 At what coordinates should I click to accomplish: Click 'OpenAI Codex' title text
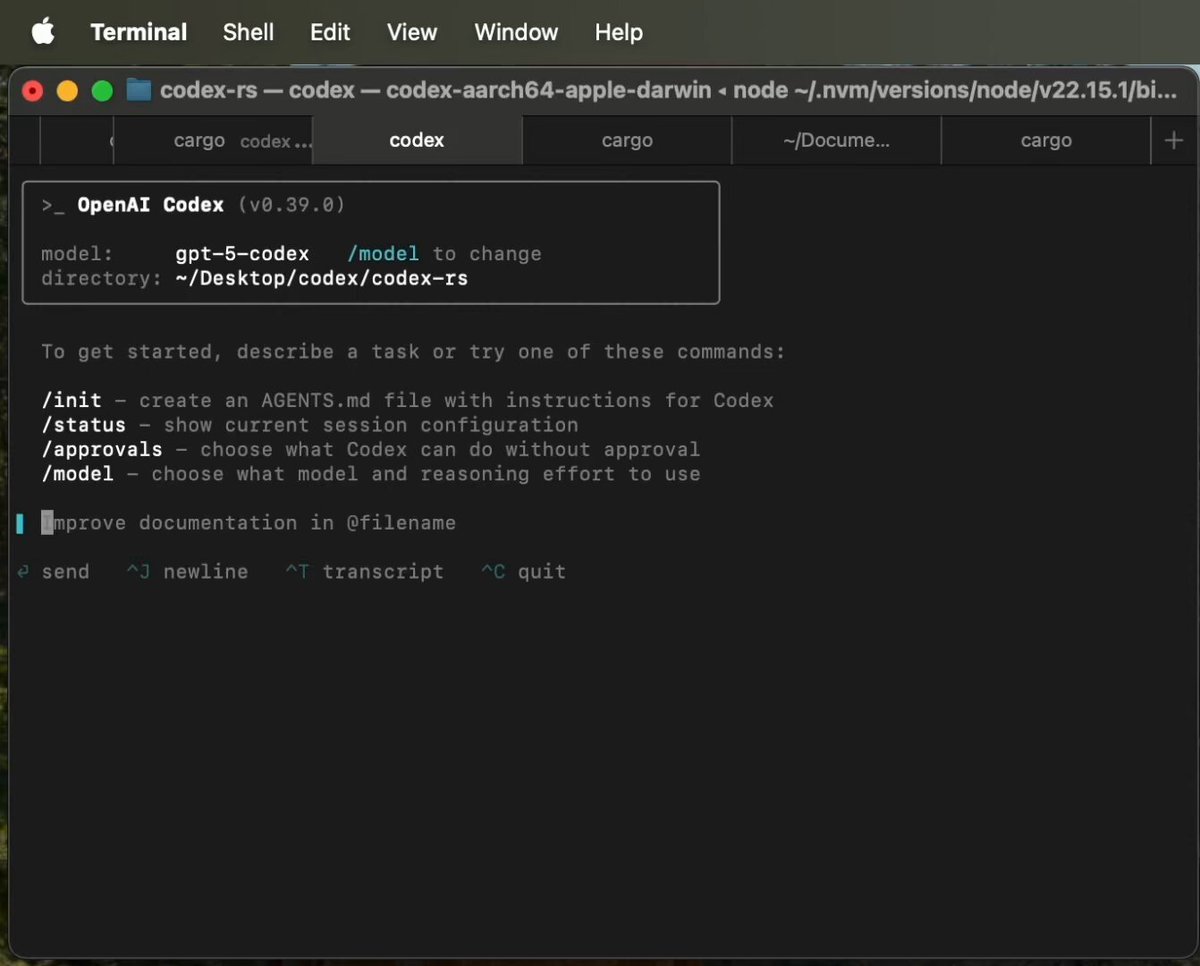(151, 205)
